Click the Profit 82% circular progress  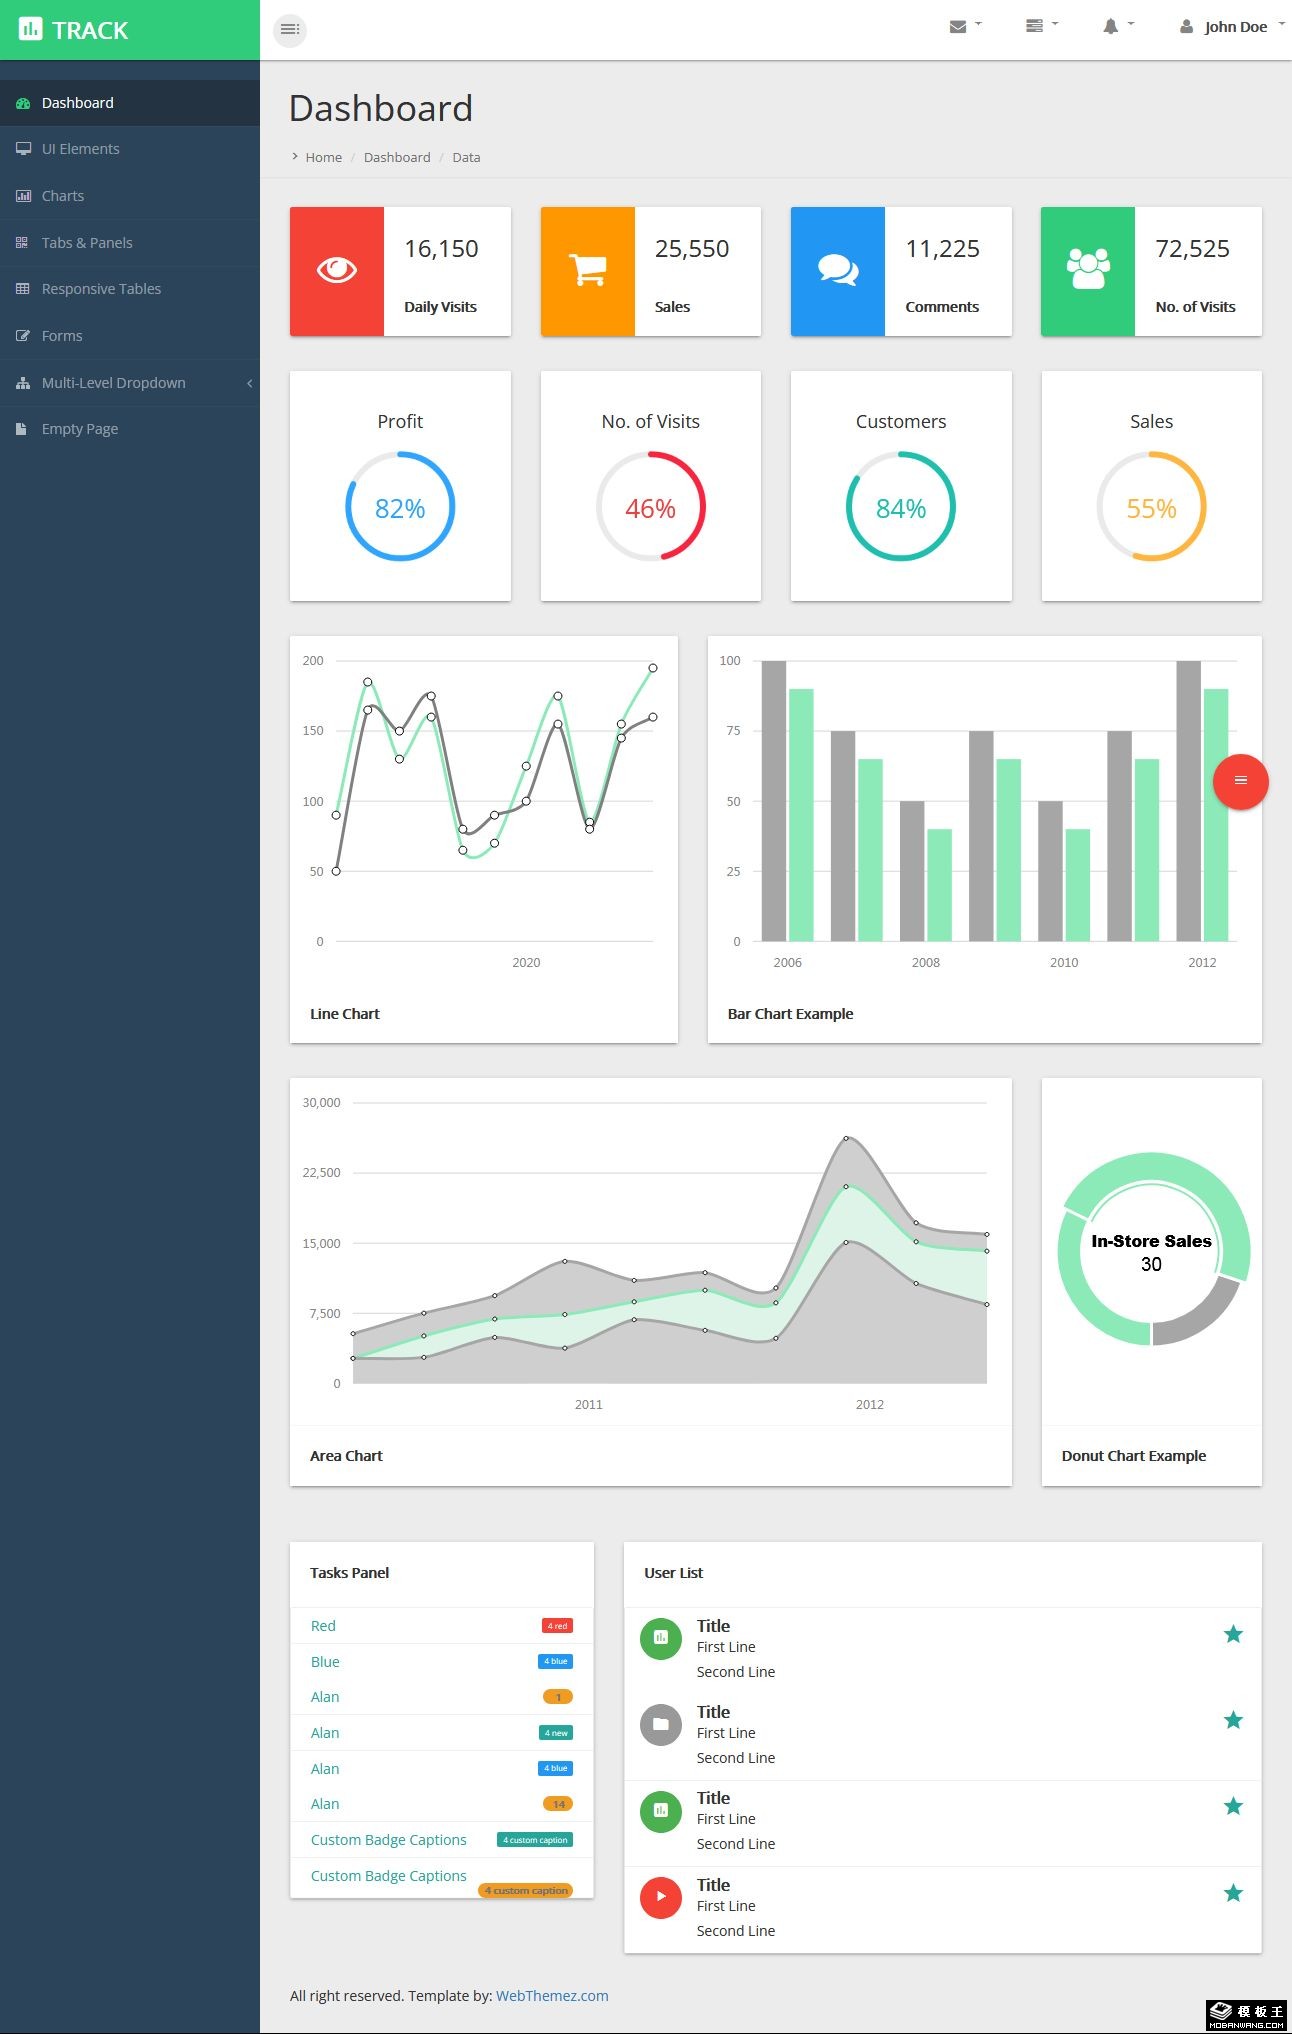tap(400, 507)
